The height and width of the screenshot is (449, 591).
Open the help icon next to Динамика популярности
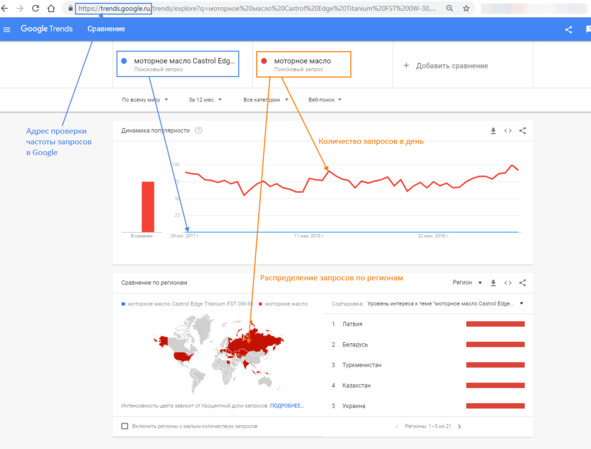198,130
